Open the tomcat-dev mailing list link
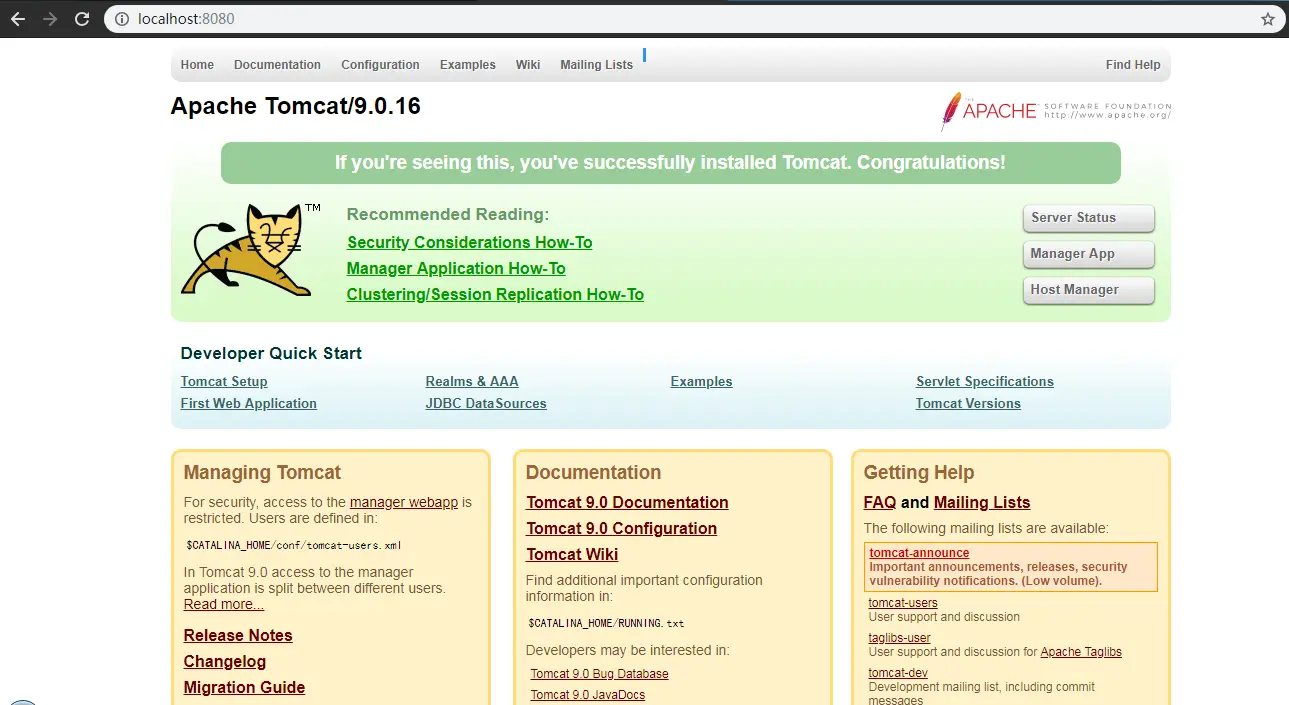1289x705 pixels. (x=898, y=673)
